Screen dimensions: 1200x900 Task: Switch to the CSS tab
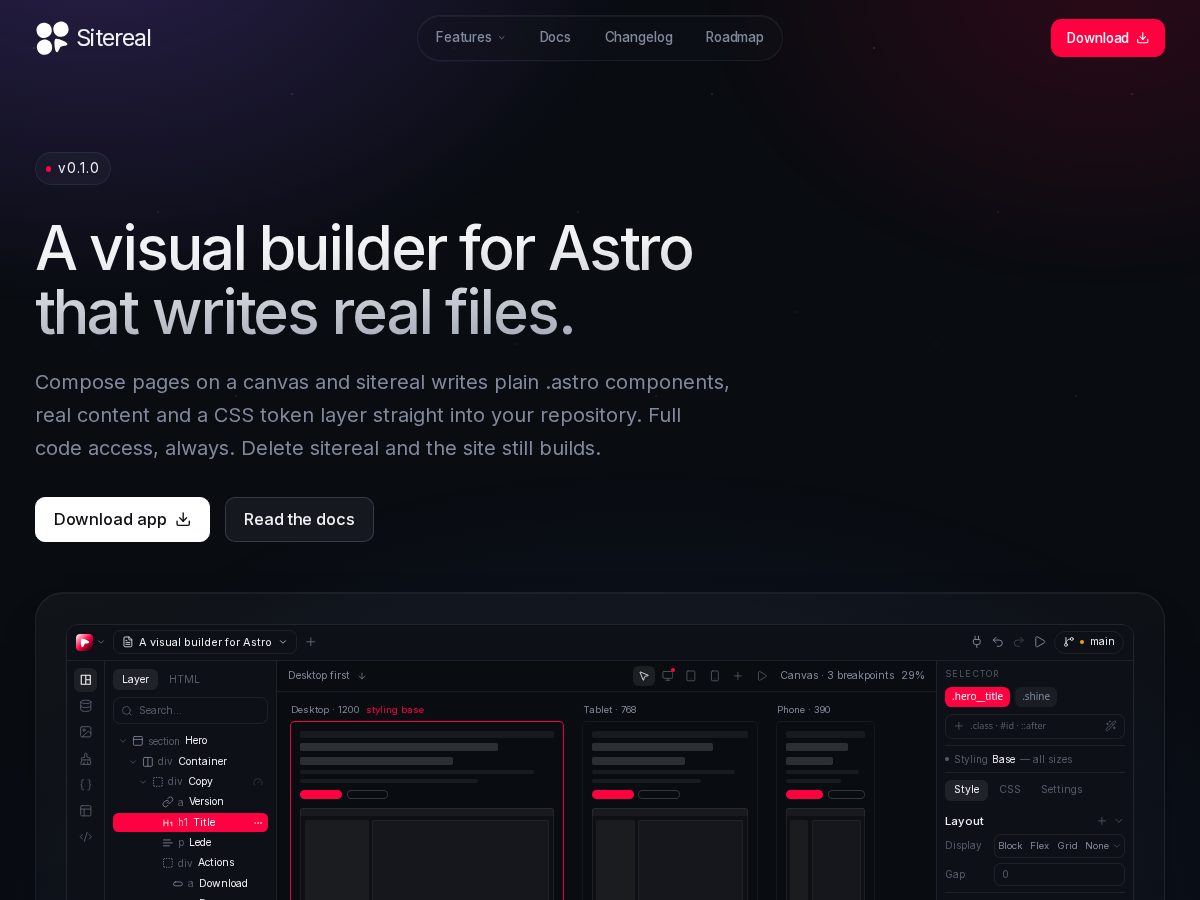(1010, 790)
